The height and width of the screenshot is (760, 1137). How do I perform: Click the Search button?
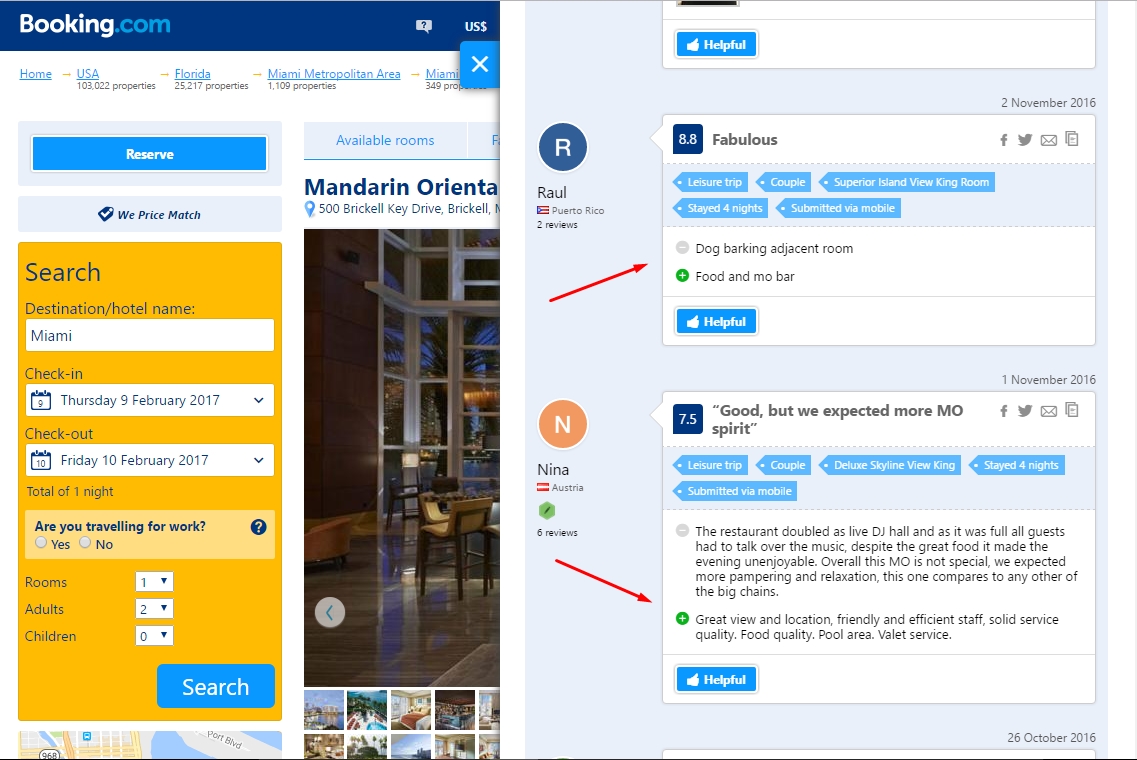pyautogui.click(x=215, y=686)
